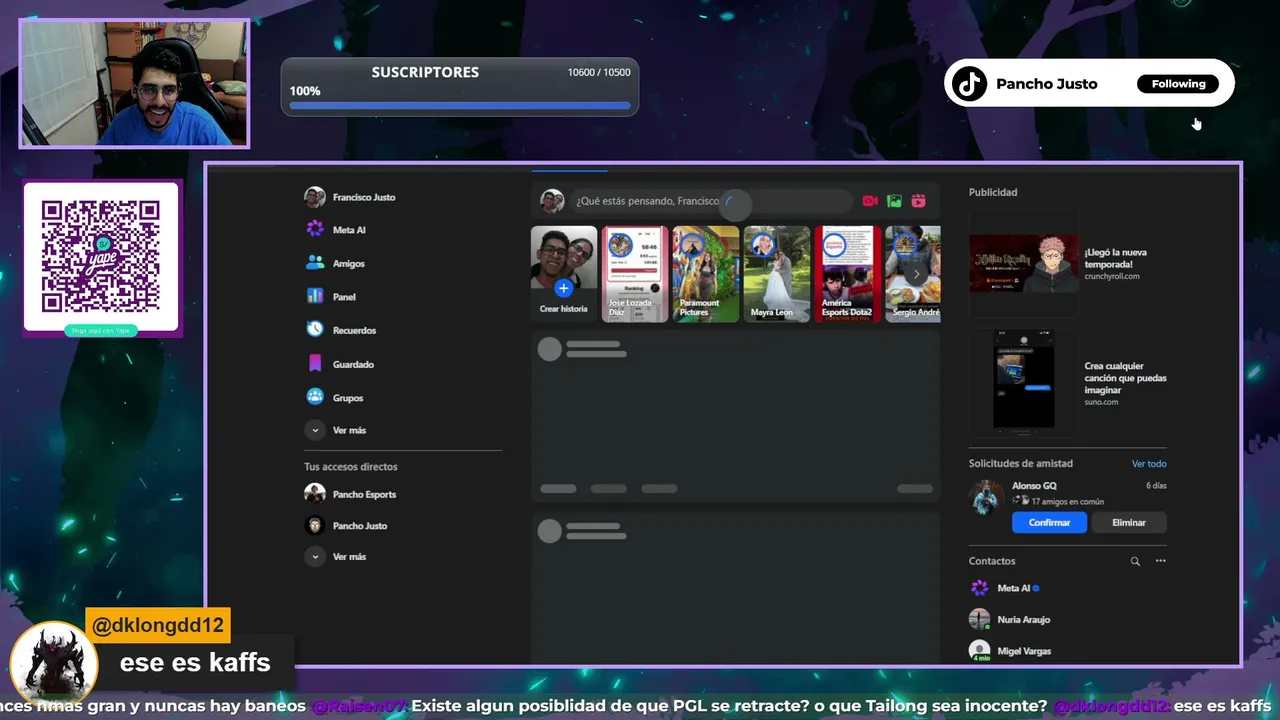Open suno.com ad thumbnail

1024,381
